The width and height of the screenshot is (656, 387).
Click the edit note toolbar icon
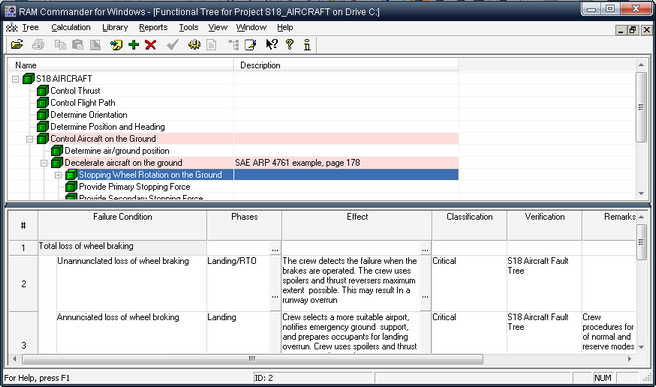pyautogui.click(x=251, y=44)
